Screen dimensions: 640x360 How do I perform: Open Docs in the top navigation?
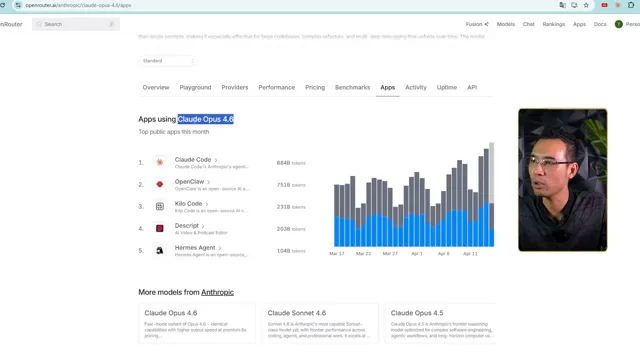click(x=600, y=24)
